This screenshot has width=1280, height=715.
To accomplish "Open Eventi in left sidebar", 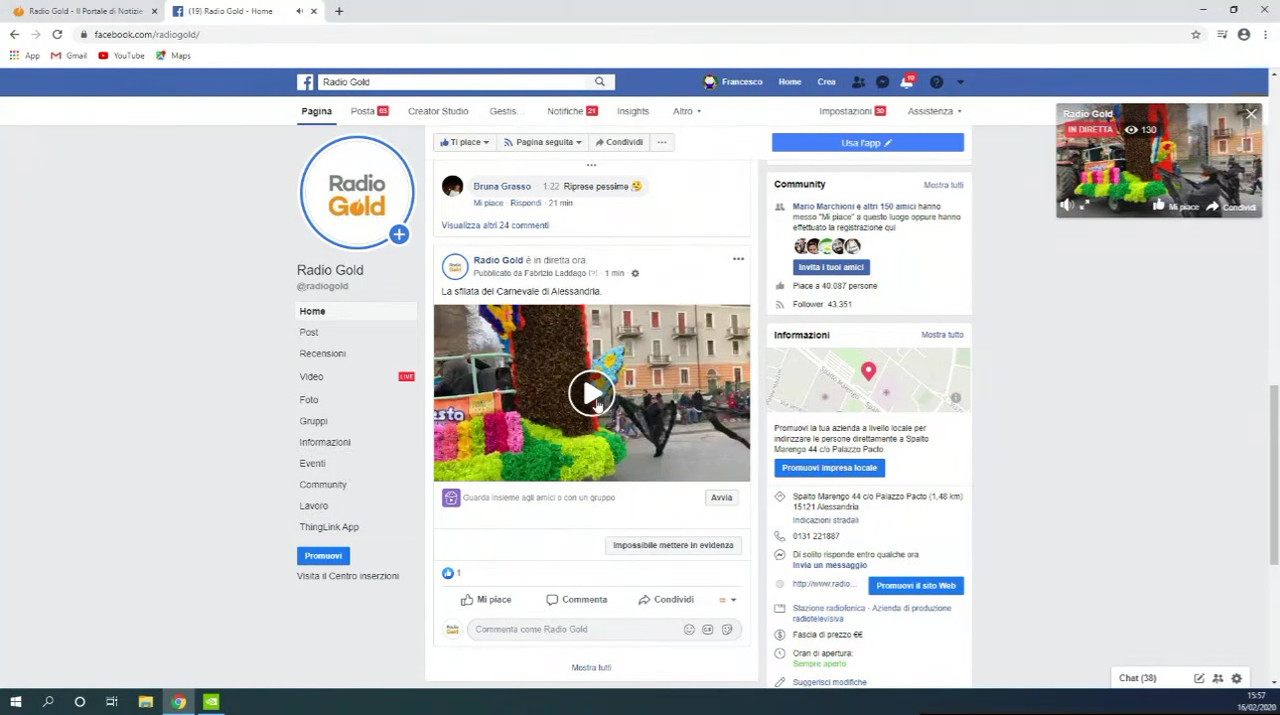I will [312, 463].
